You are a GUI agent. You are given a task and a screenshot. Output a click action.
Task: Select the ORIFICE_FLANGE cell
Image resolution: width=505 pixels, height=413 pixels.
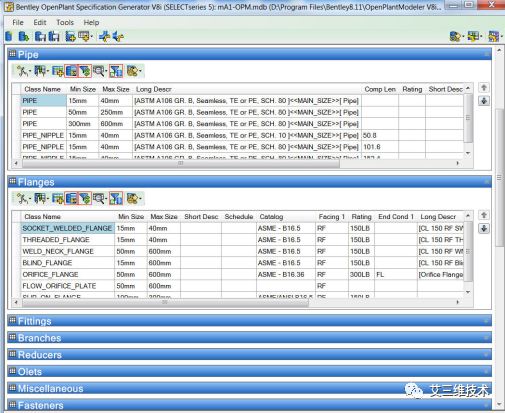point(67,274)
